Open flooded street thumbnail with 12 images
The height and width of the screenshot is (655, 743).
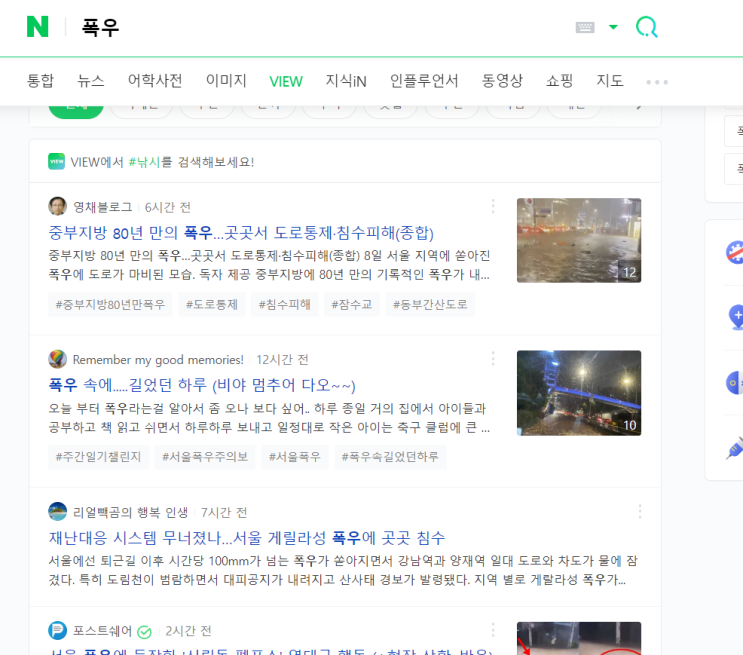579,240
